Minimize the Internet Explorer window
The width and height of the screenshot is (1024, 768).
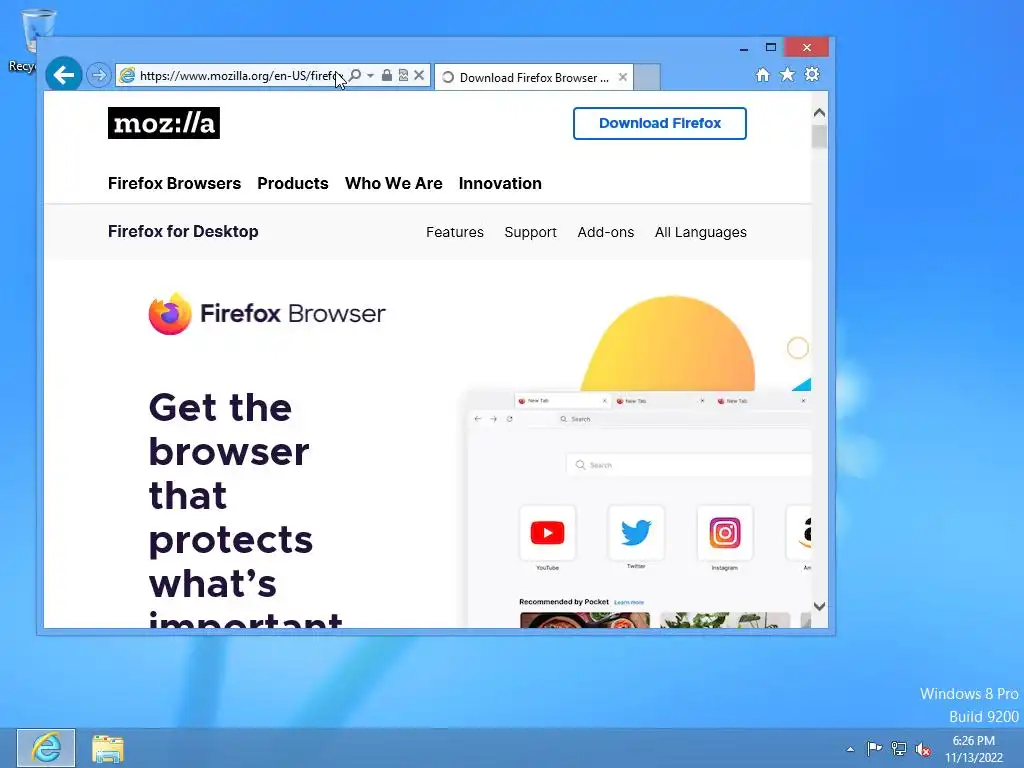(743, 48)
